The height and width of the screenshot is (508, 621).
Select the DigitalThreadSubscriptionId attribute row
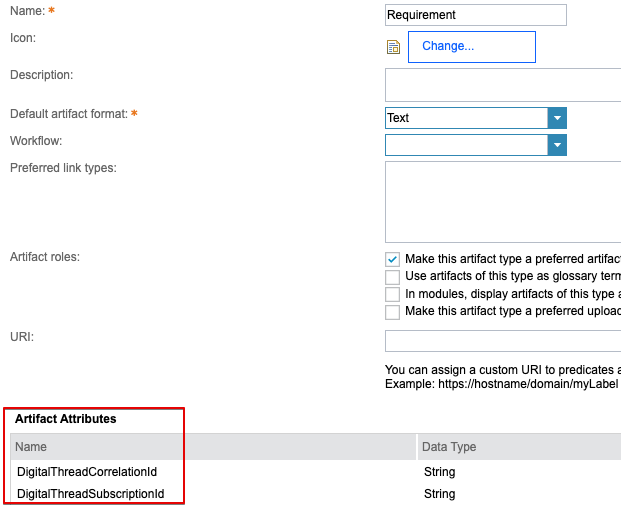tap(90, 494)
